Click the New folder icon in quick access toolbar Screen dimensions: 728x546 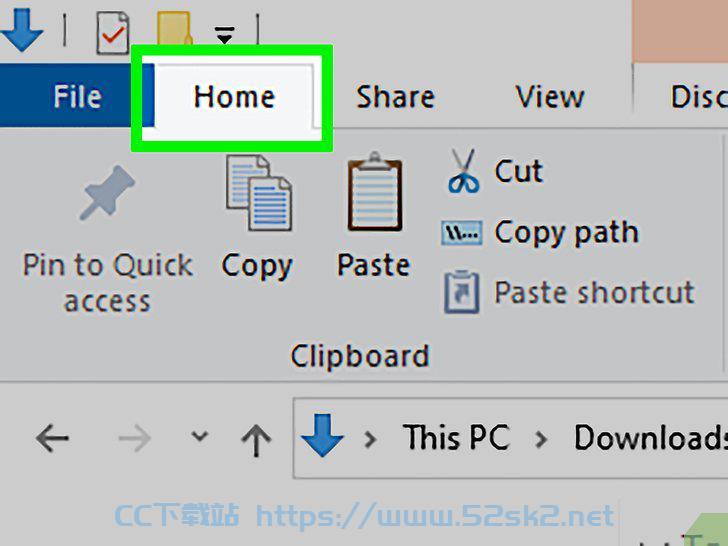tap(174, 28)
